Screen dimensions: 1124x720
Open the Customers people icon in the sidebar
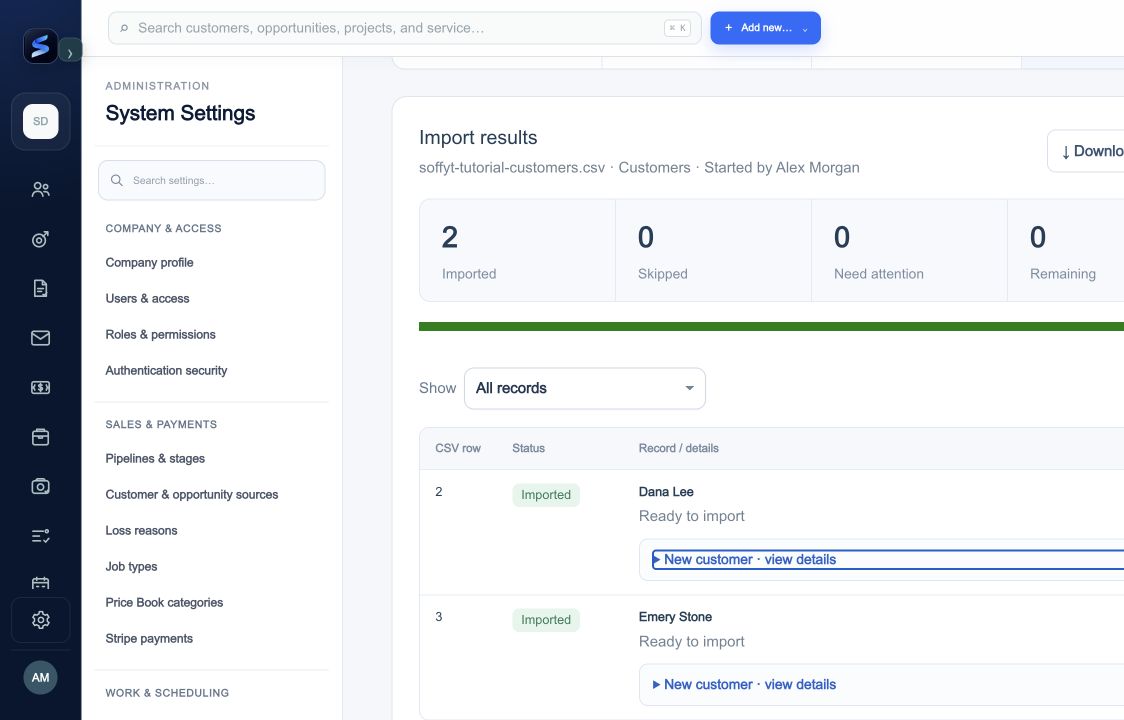click(41, 189)
